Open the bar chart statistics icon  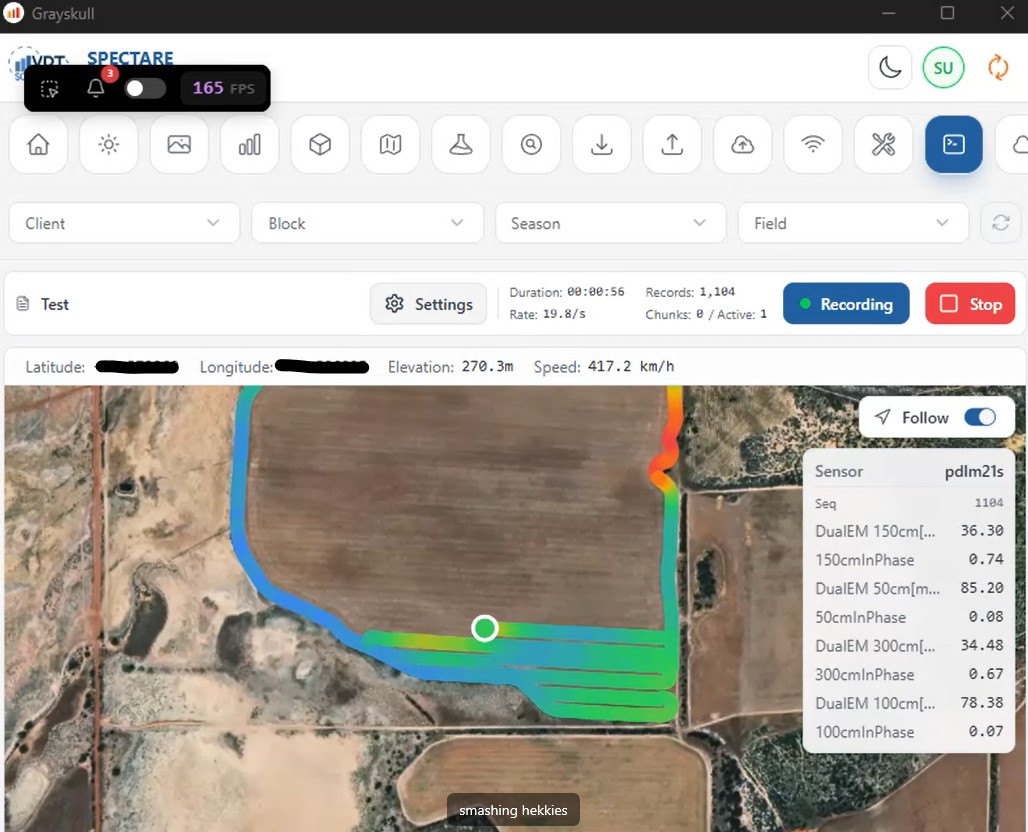pyautogui.click(x=250, y=144)
